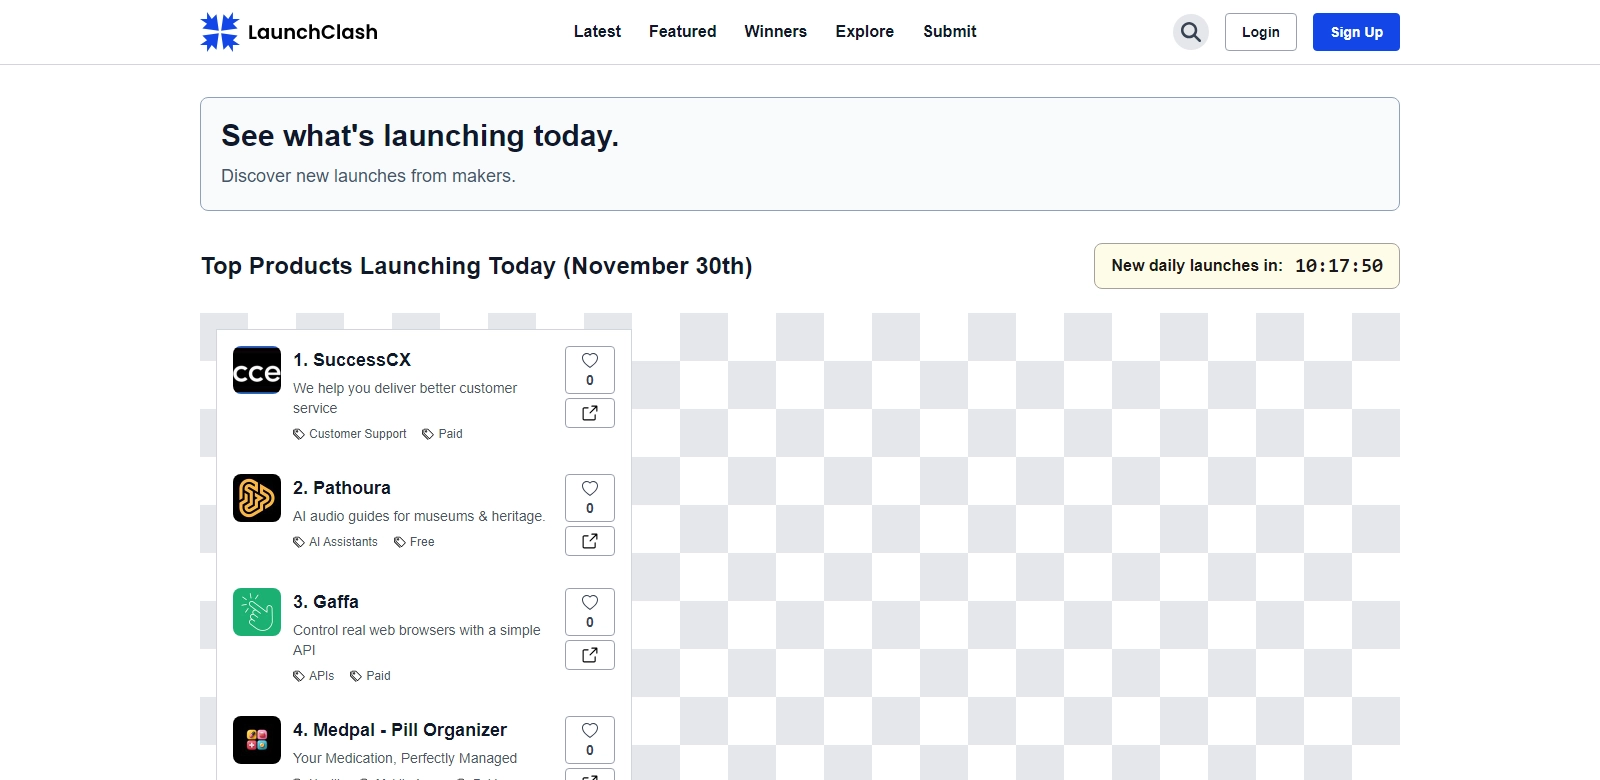The height and width of the screenshot is (780, 1600).
Task: Open SuccessCX external link icon
Action: pyautogui.click(x=590, y=413)
